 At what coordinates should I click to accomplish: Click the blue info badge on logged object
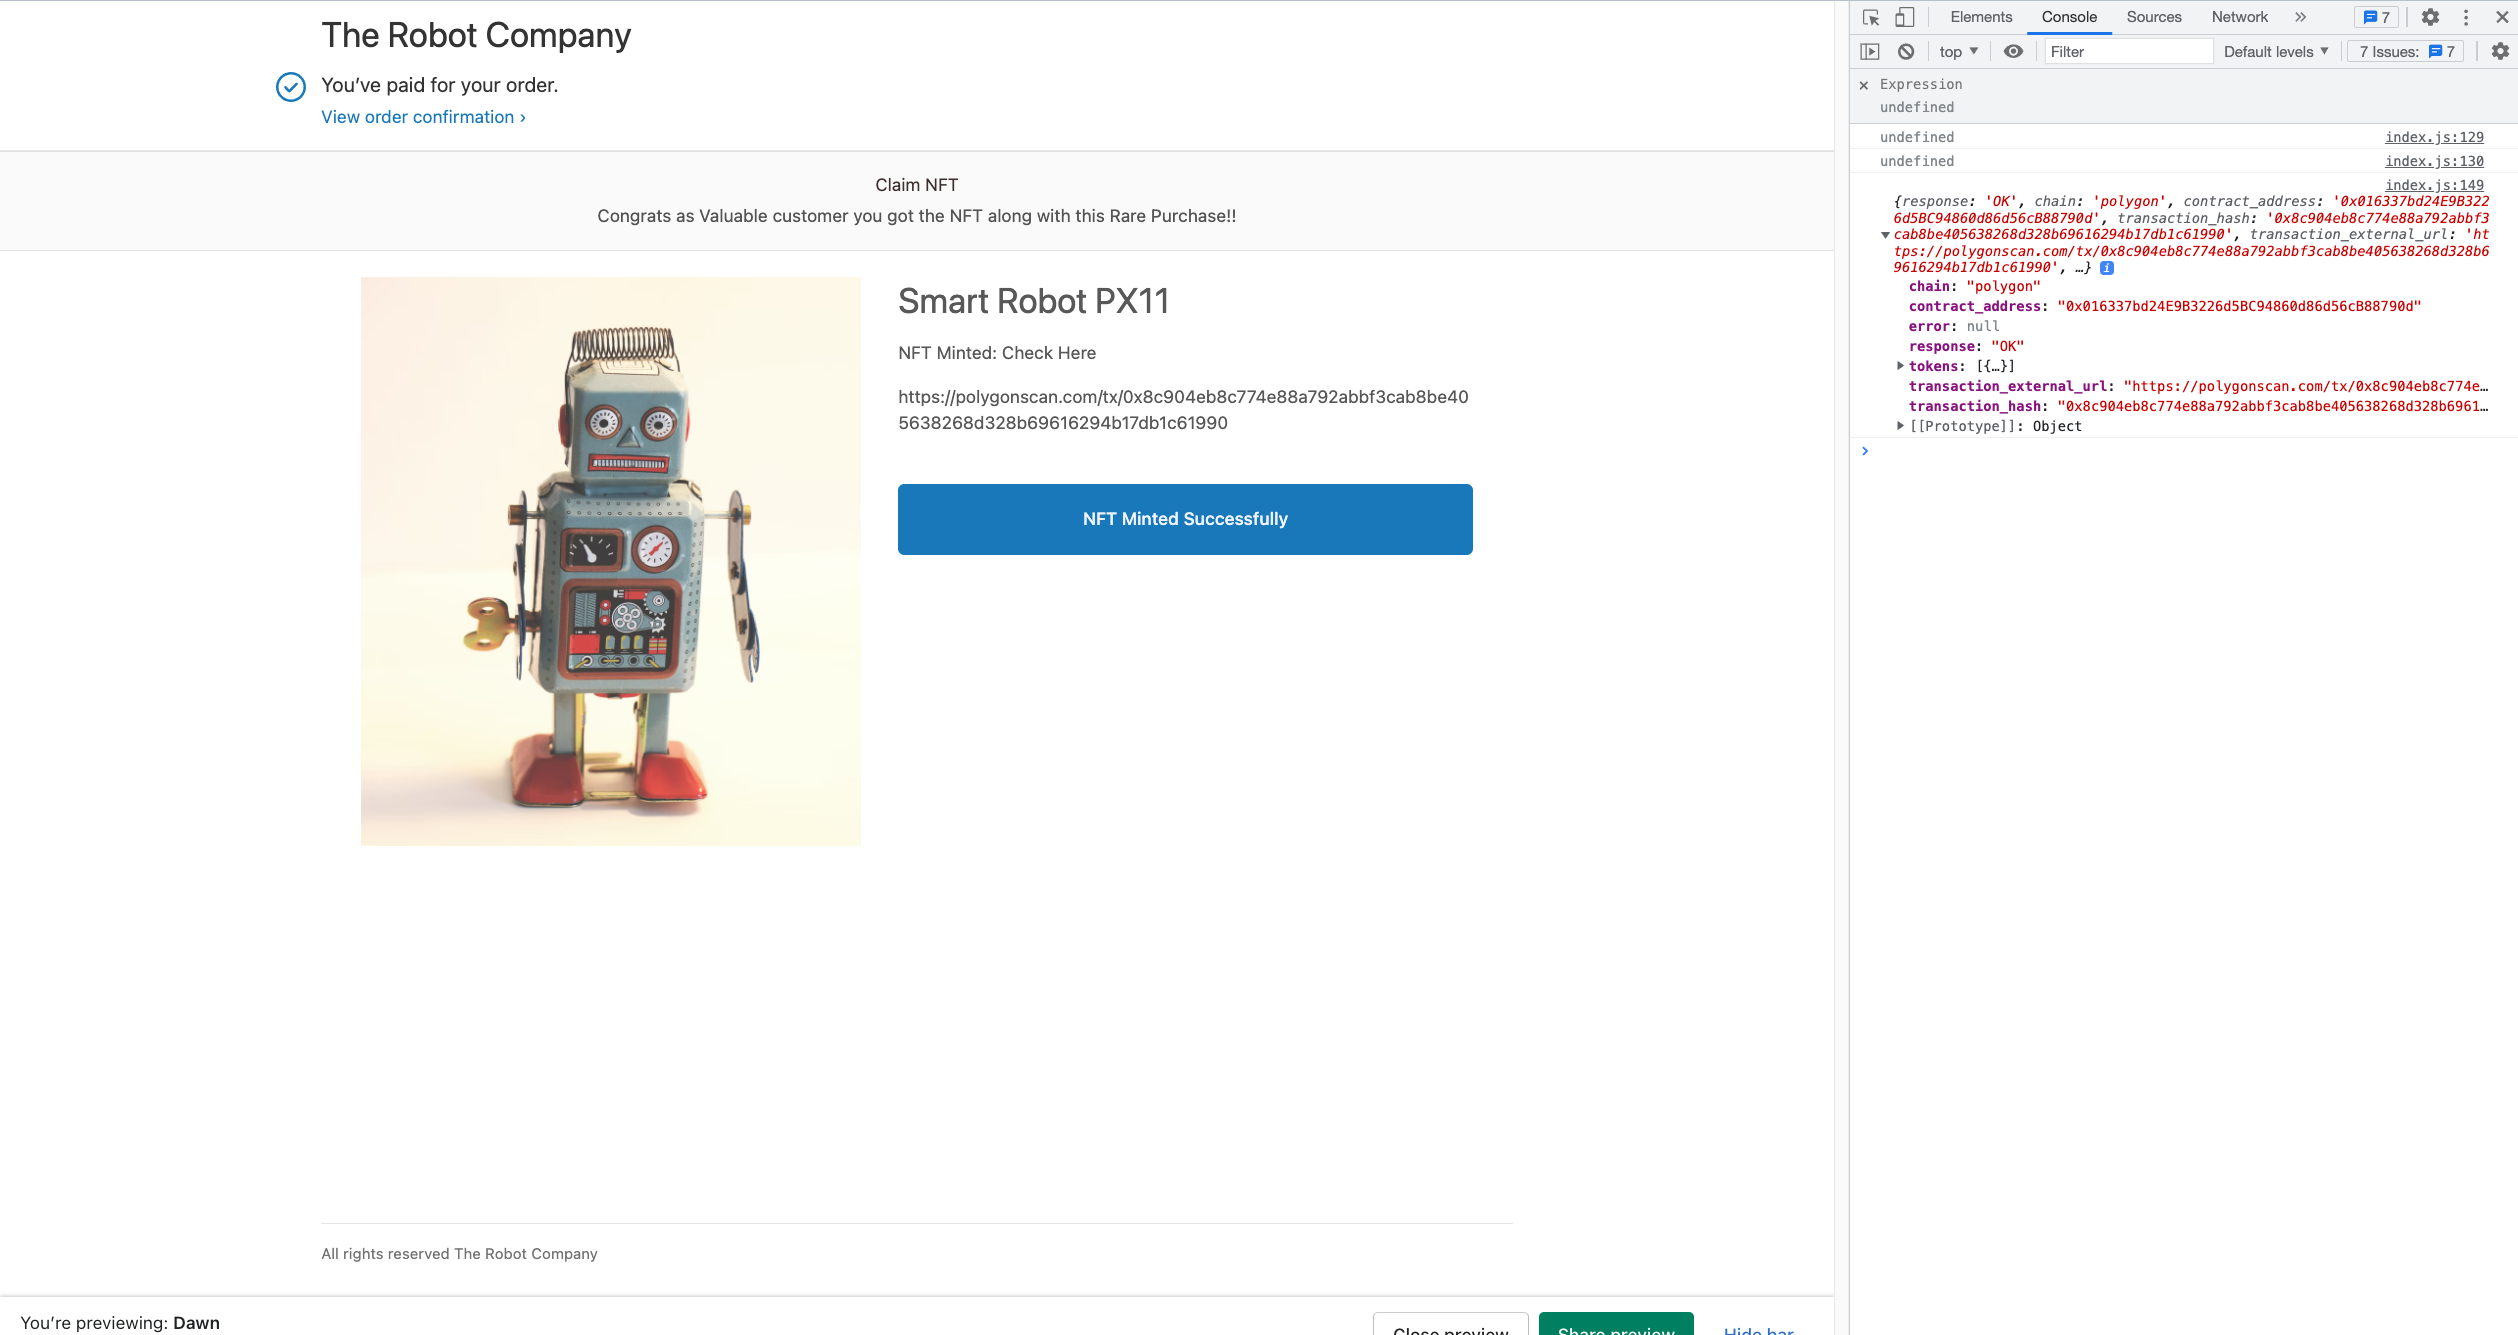[2107, 268]
